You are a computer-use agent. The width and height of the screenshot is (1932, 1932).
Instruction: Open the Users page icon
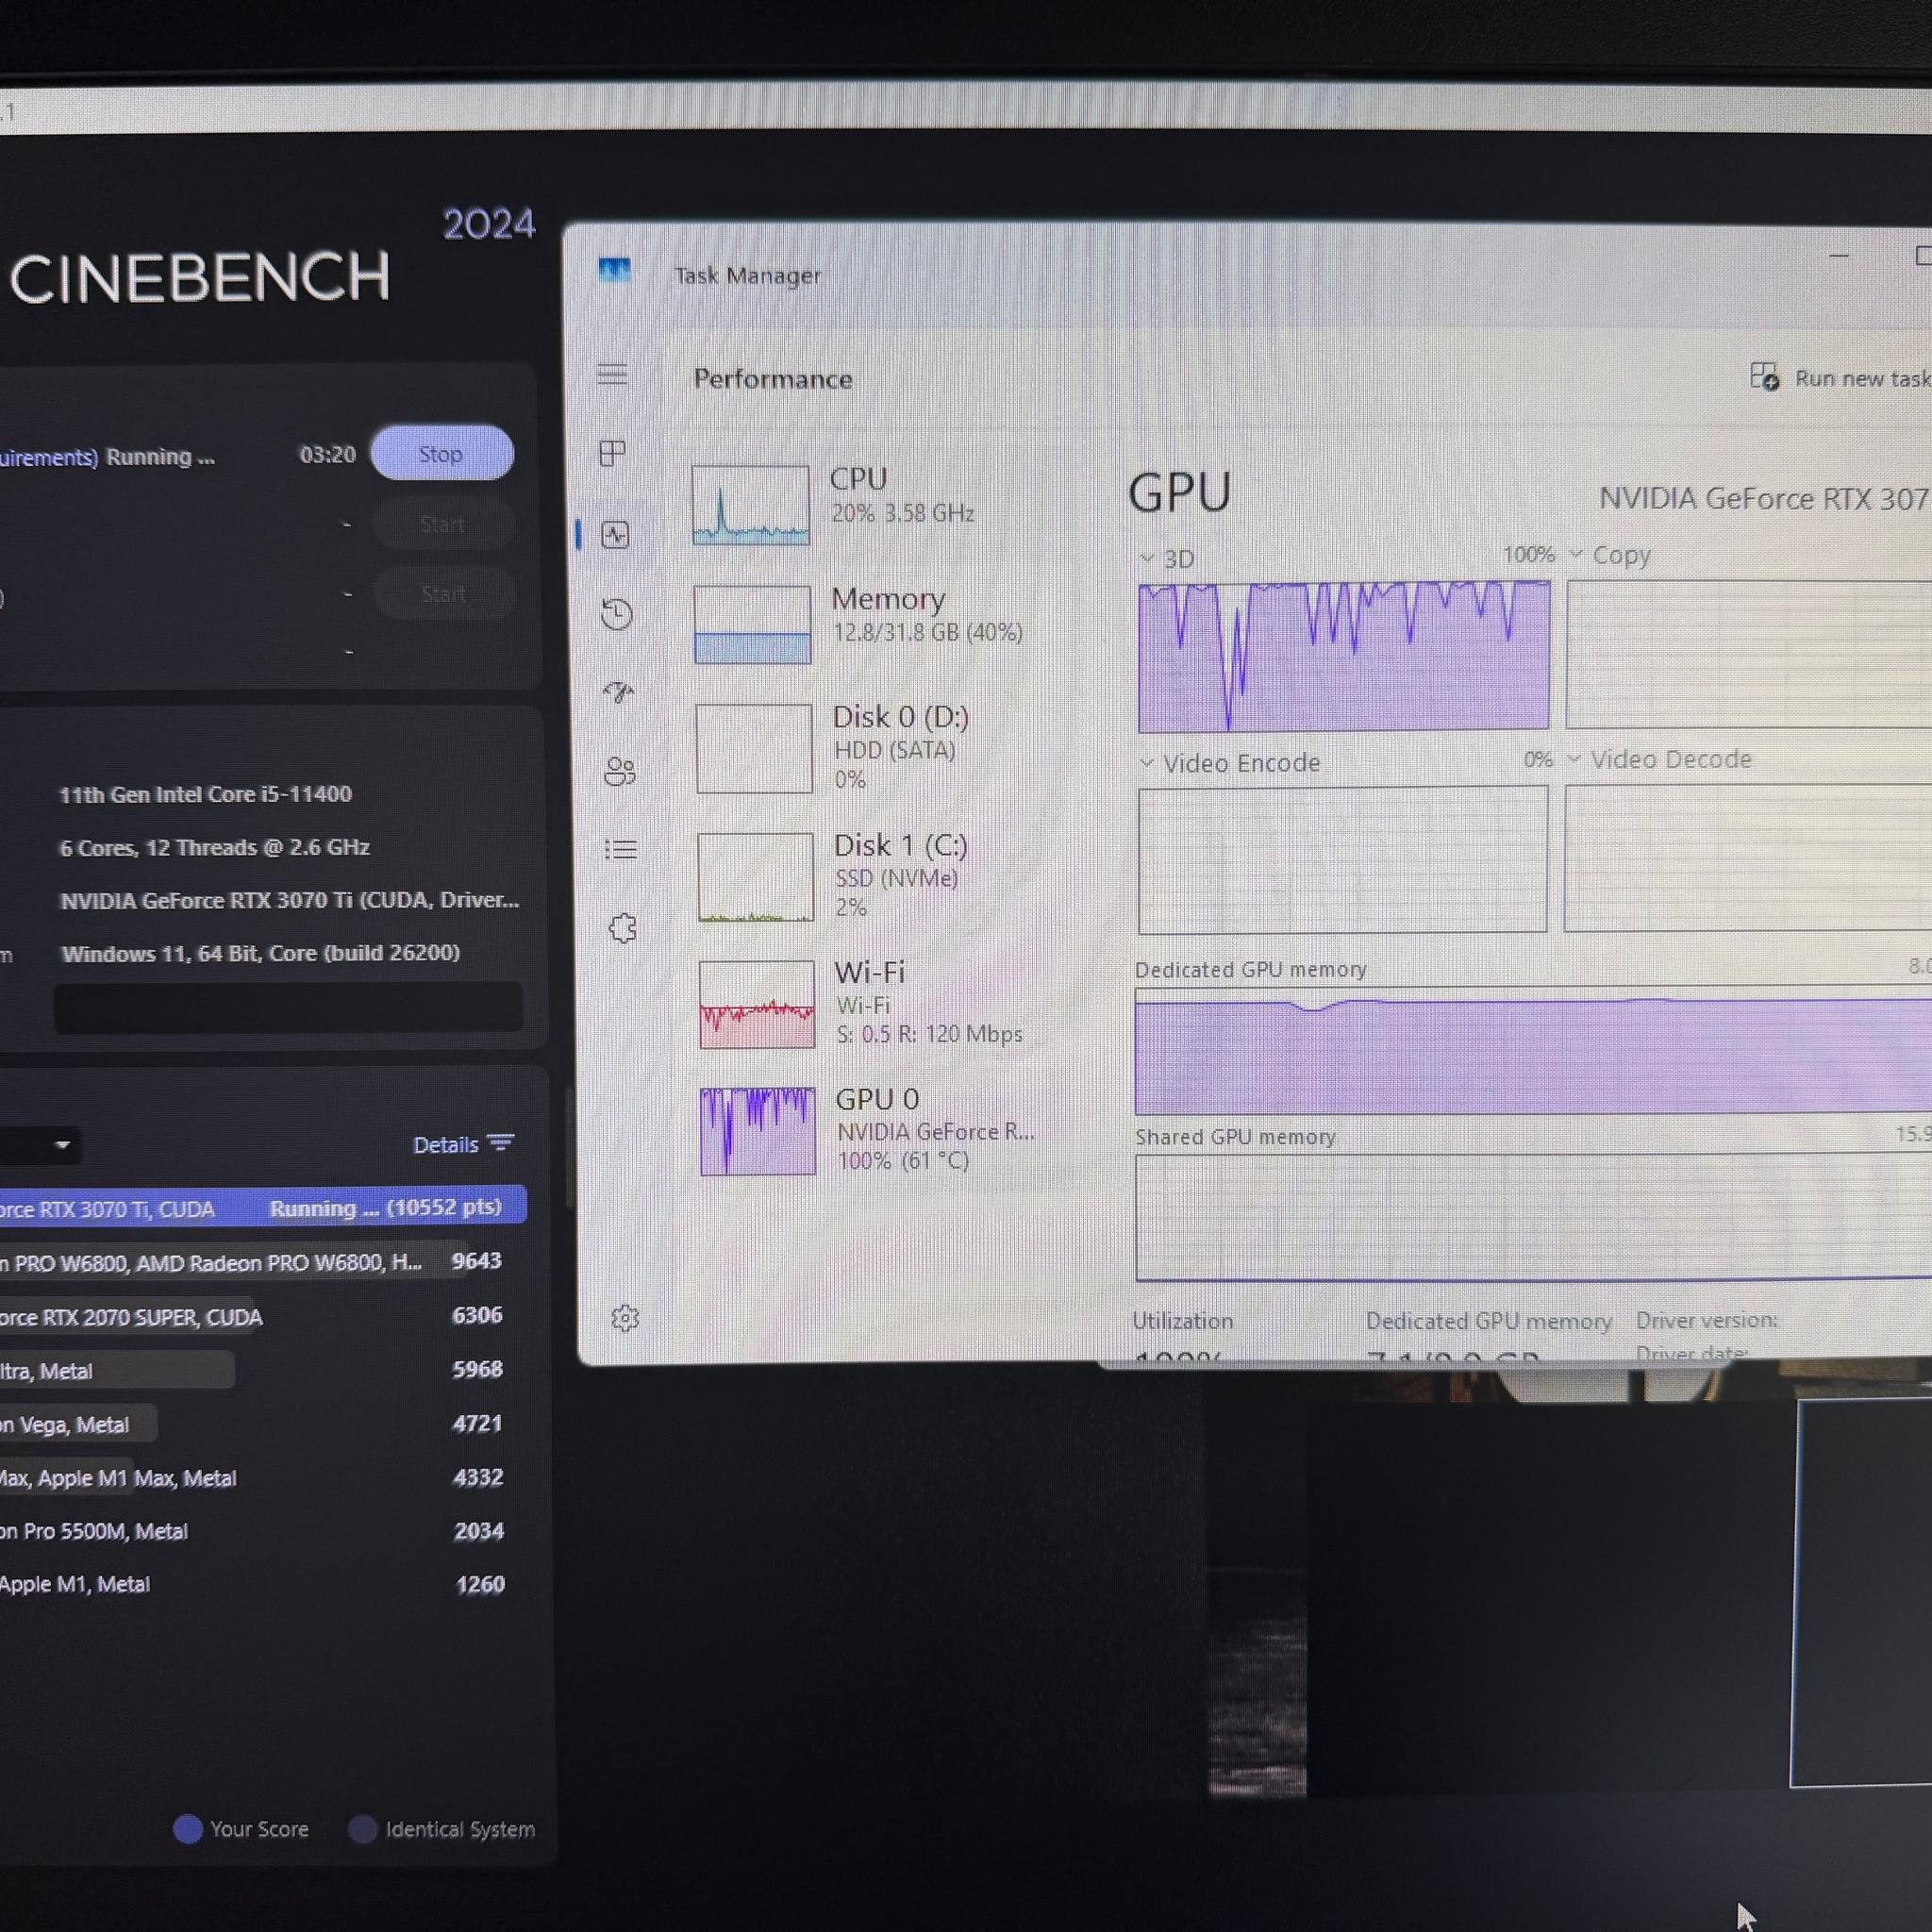click(x=620, y=771)
